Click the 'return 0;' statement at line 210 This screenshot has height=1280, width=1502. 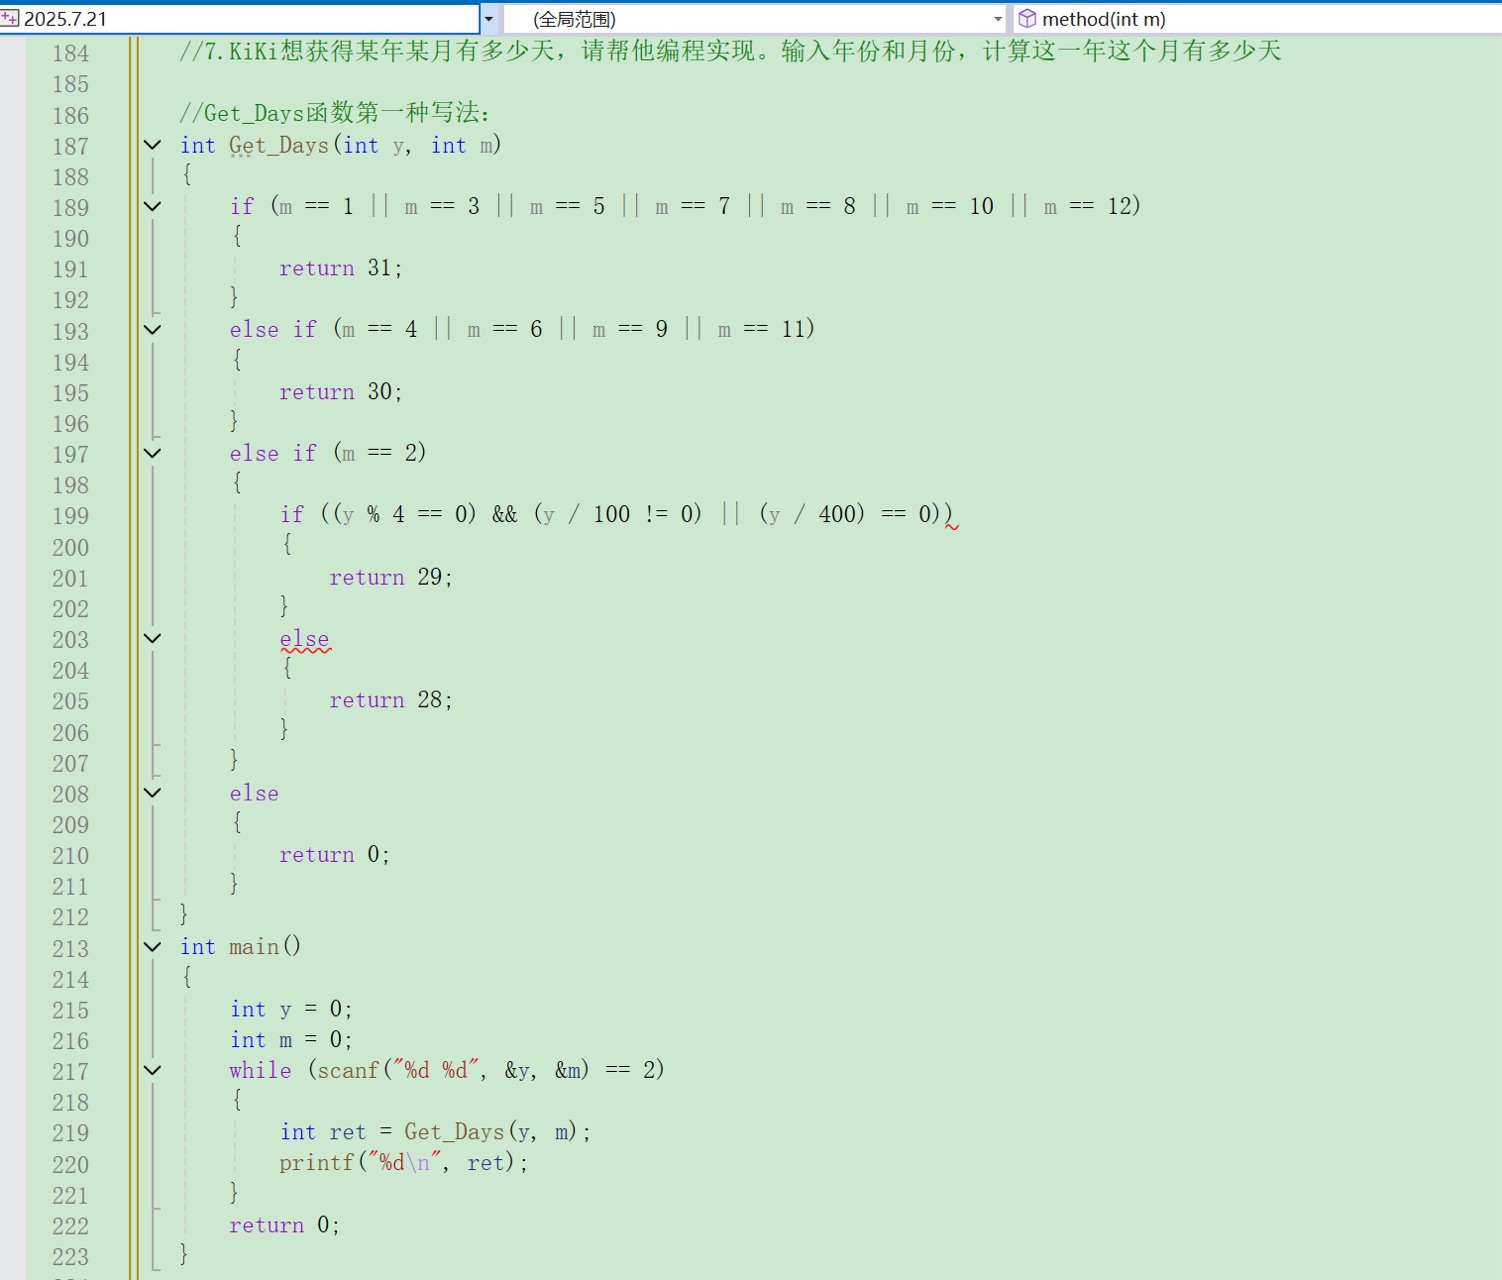tap(335, 855)
